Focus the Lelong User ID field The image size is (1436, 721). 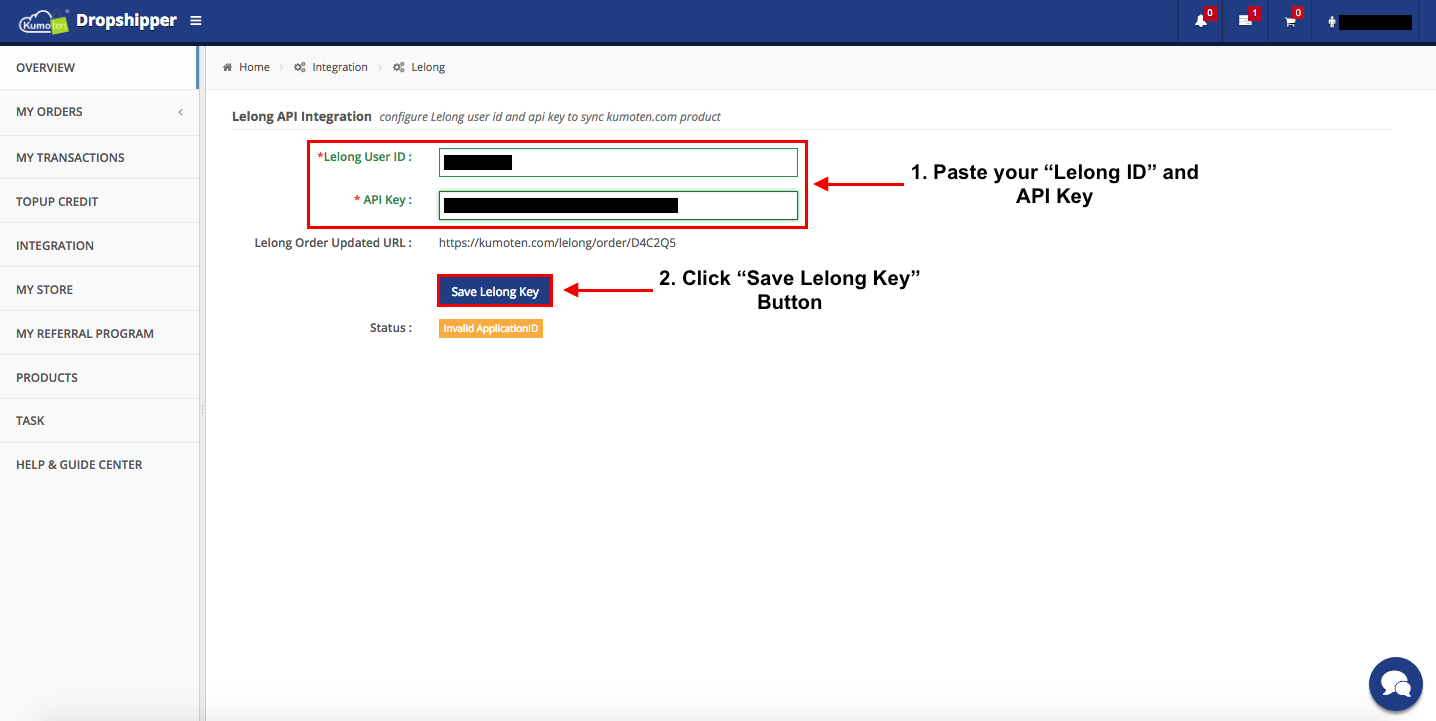point(618,162)
